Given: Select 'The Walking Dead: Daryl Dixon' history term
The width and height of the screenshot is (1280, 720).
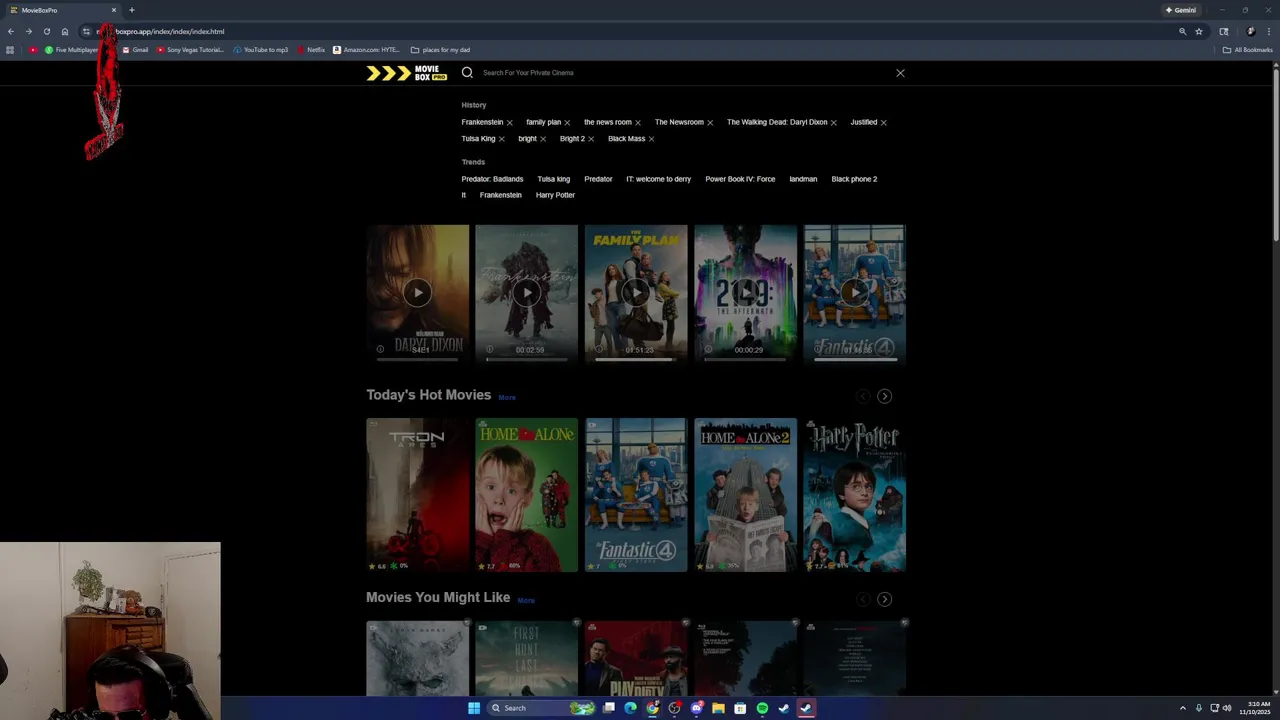Looking at the screenshot, I should 777,122.
